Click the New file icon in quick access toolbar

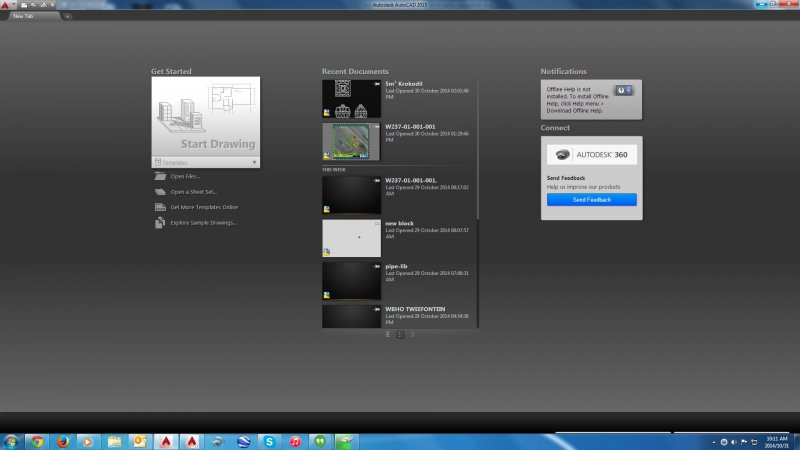click(23, 5)
